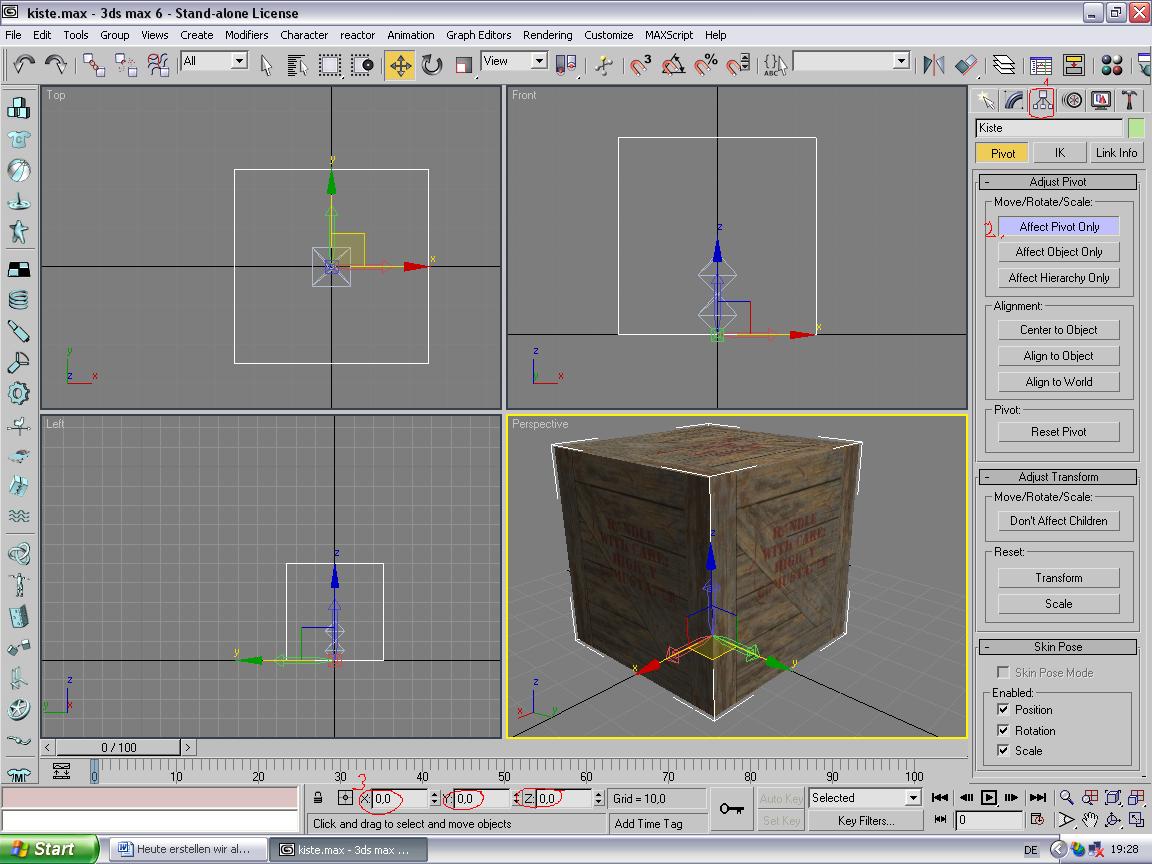
Task: Open the Selected key filter dropdown
Action: pos(913,798)
